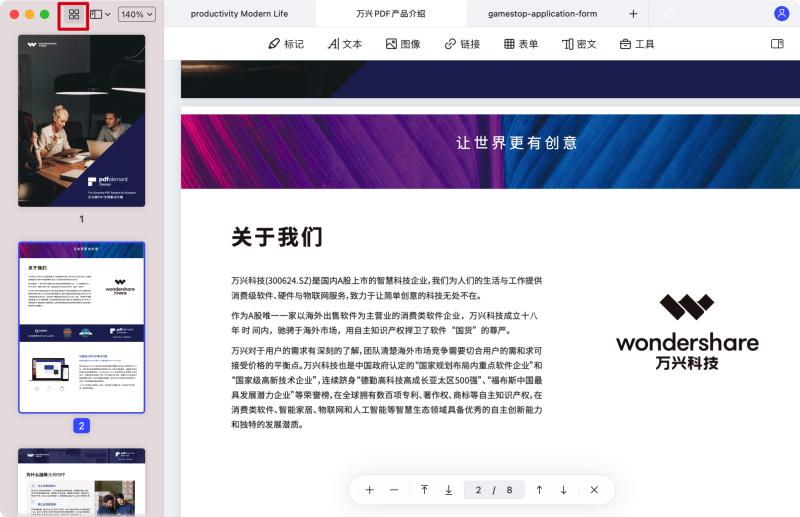
Task: Switch to 万兴 PDF 产品介绍 tab
Action: click(x=391, y=14)
